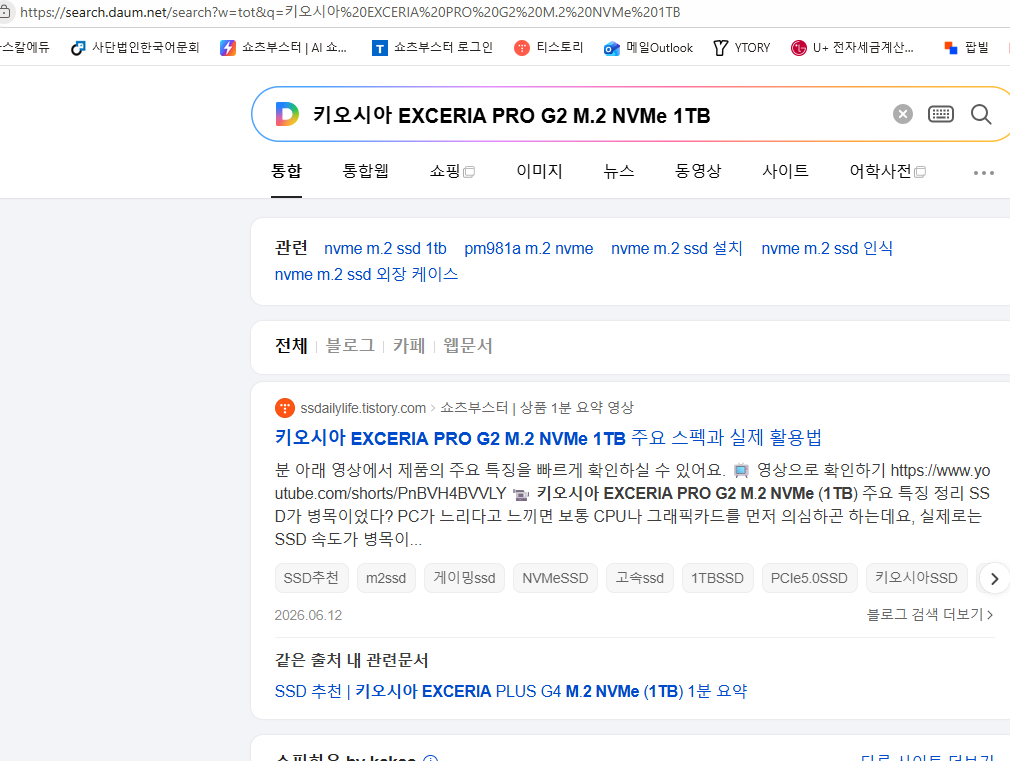1010x761 pixels.
Task: Open U+ 전자세금계산 bookmark
Action: [x=852, y=48]
